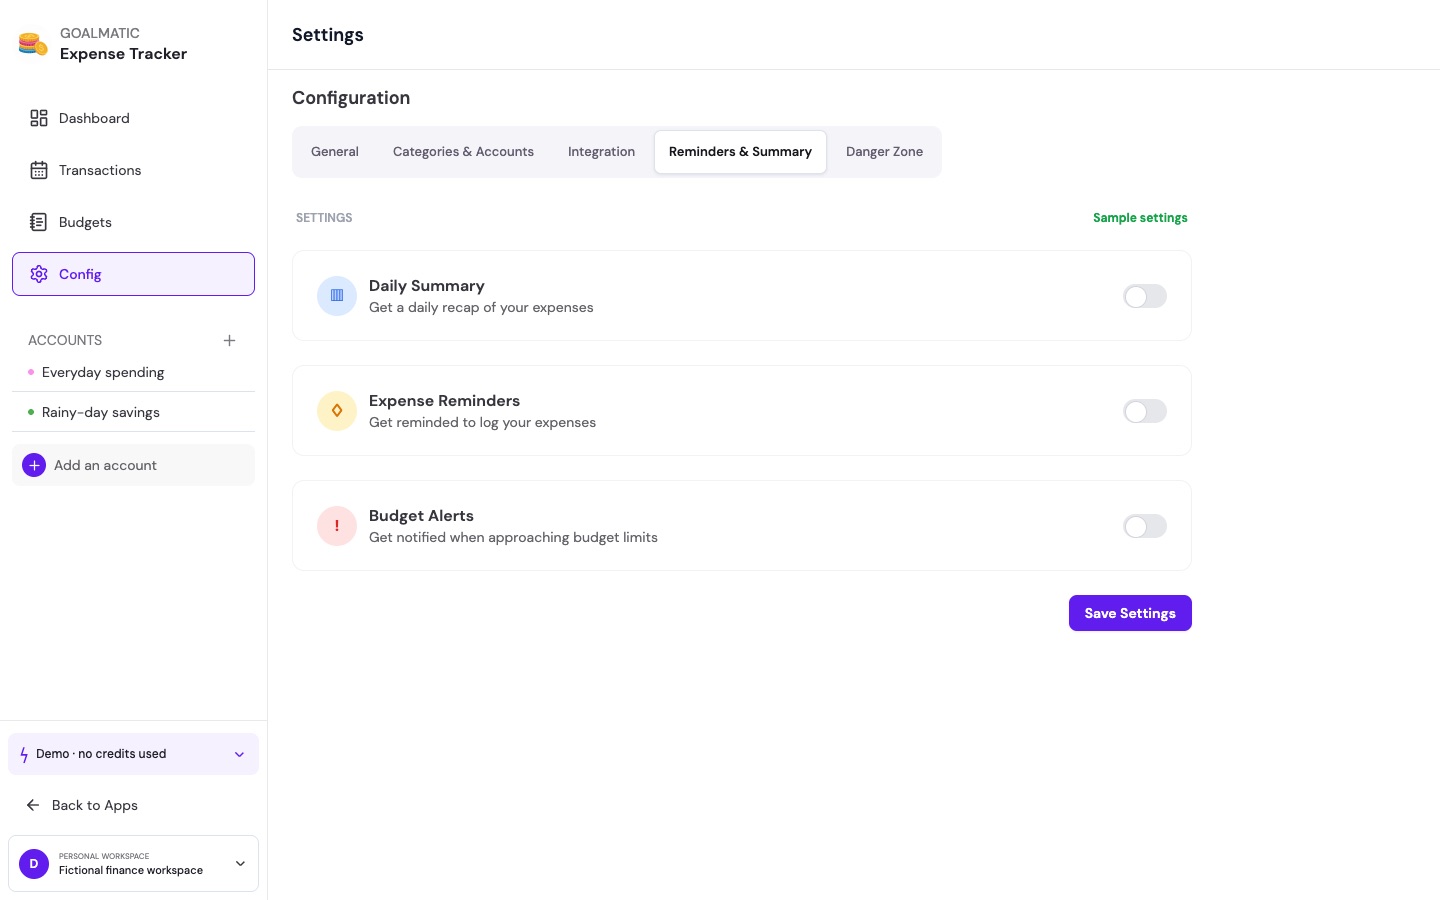Click the Daily Summary title text
1440x900 pixels.
click(x=427, y=286)
